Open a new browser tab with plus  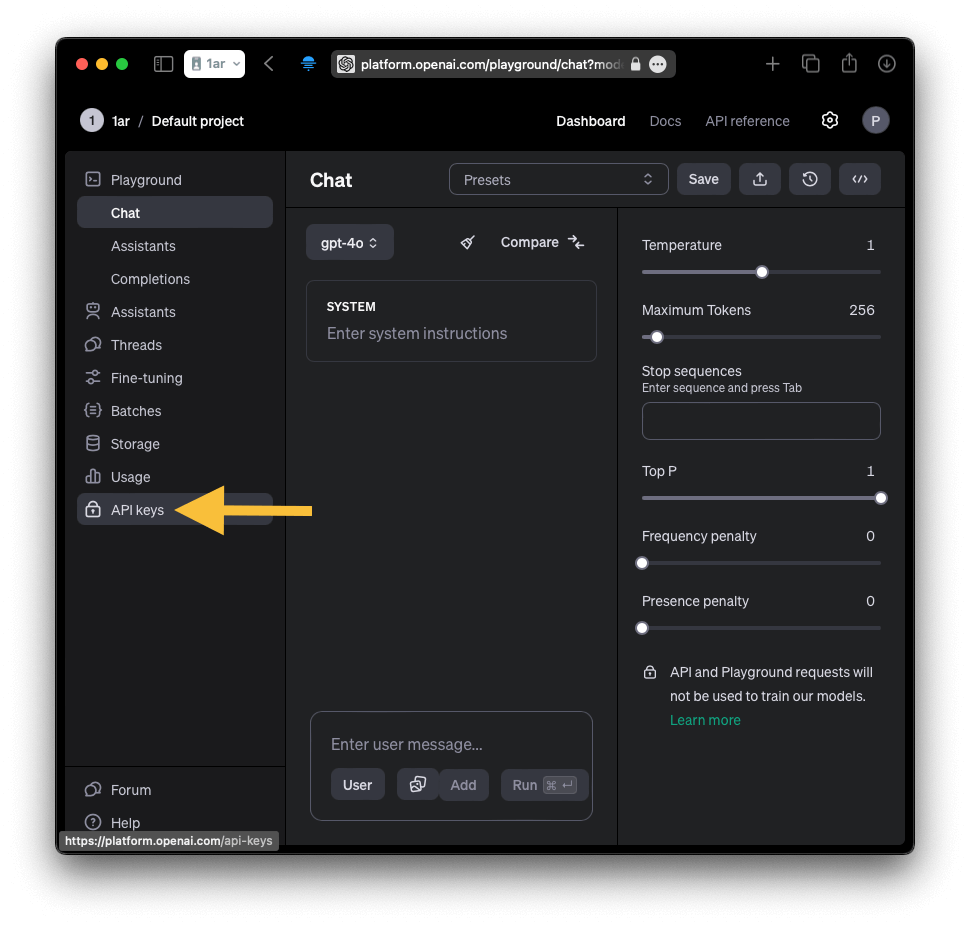[773, 64]
